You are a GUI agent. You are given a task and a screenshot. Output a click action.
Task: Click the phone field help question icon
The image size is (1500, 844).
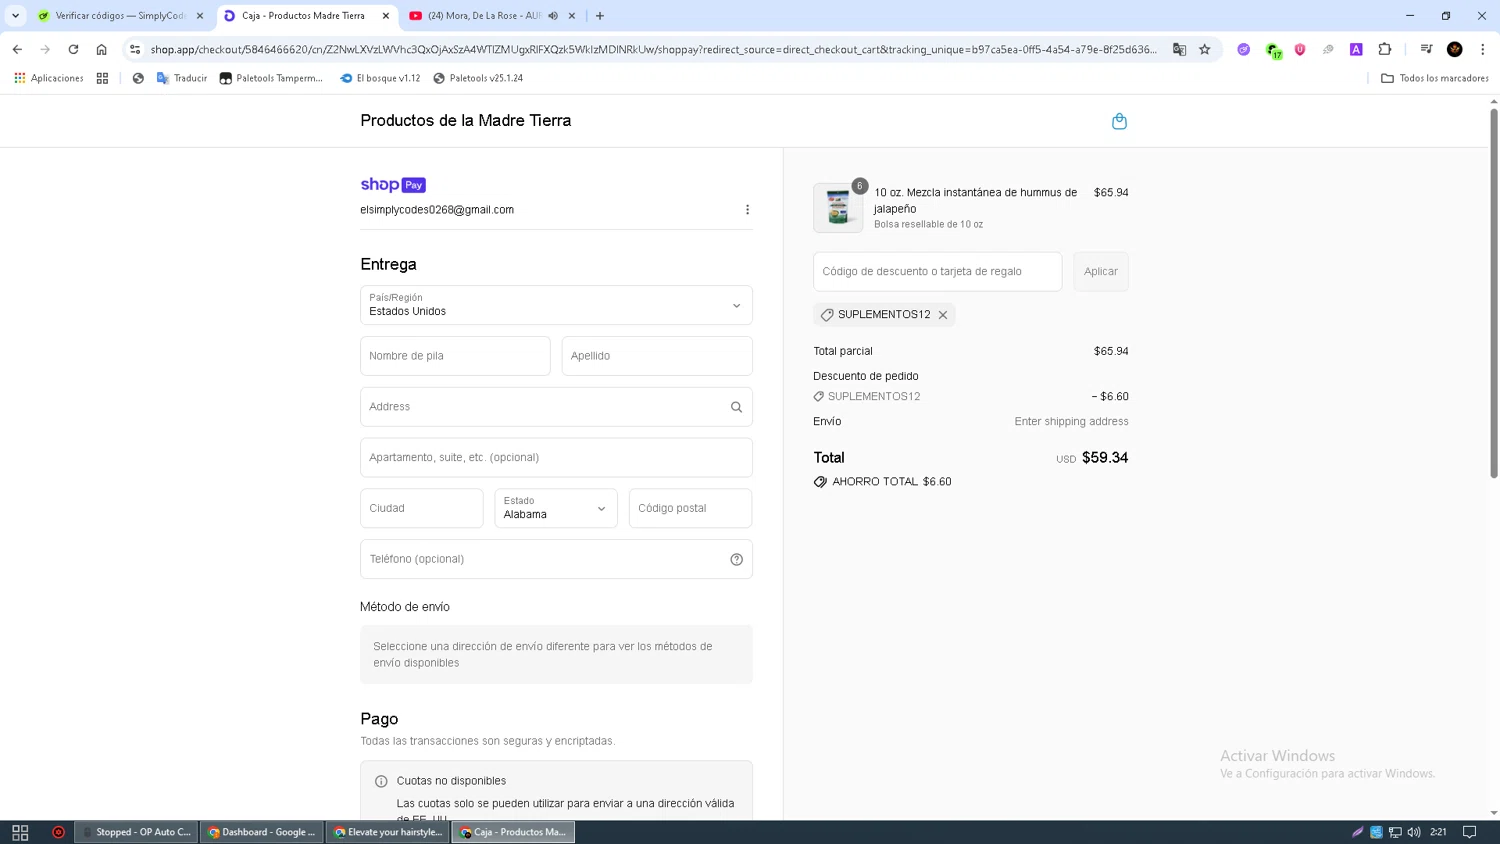tap(736, 559)
